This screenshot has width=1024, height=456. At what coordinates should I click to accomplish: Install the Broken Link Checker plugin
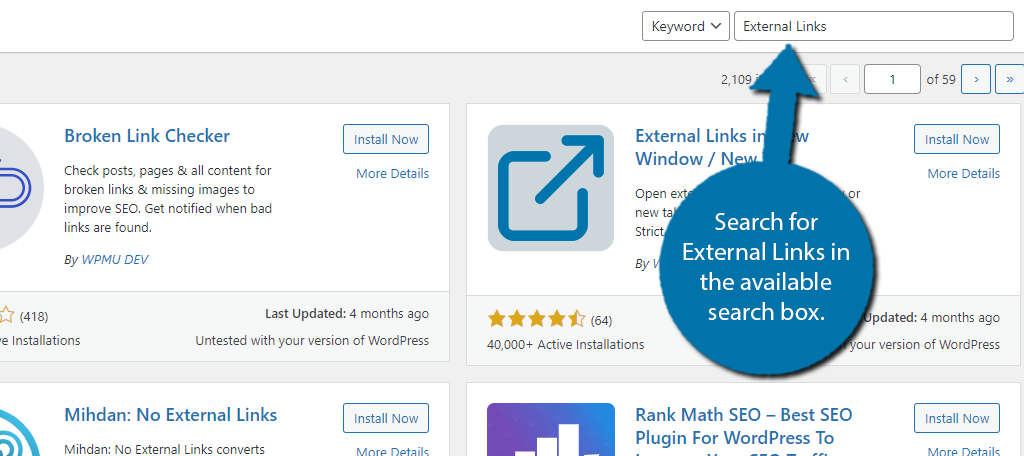pyautogui.click(x=386, y=139)
